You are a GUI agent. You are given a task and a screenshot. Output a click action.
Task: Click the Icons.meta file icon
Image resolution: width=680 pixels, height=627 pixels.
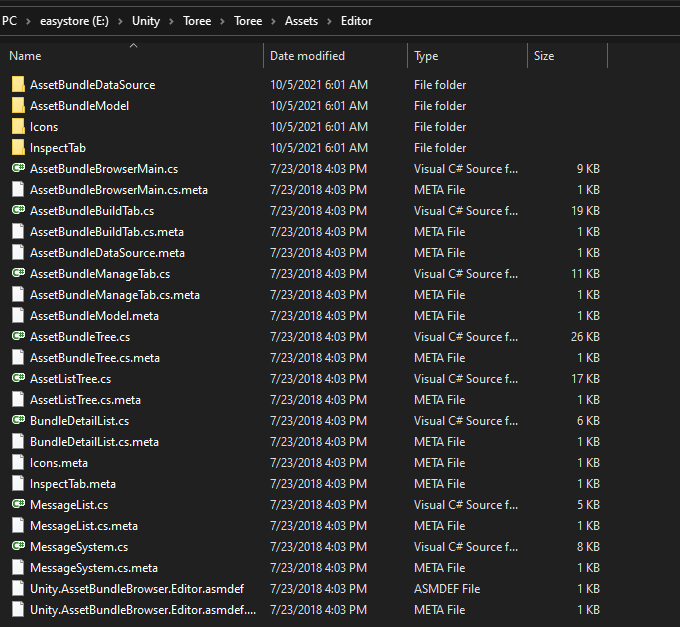pyautogui.click(x=18, y=463)
